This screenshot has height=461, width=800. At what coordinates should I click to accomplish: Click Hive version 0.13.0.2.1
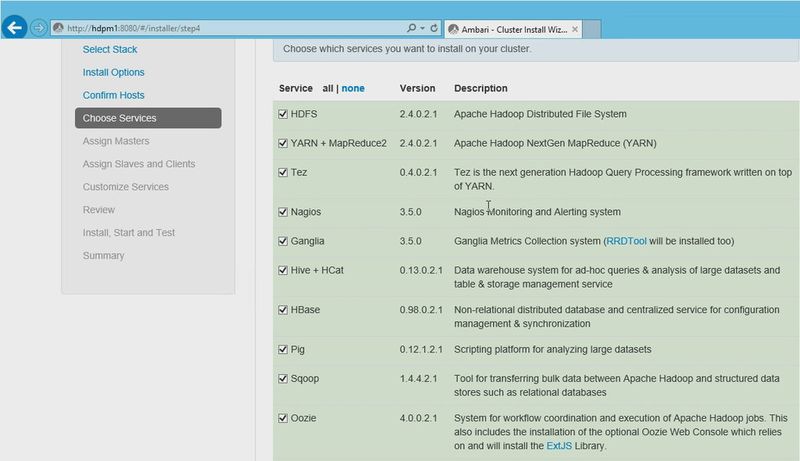click(x=421, y=270)
